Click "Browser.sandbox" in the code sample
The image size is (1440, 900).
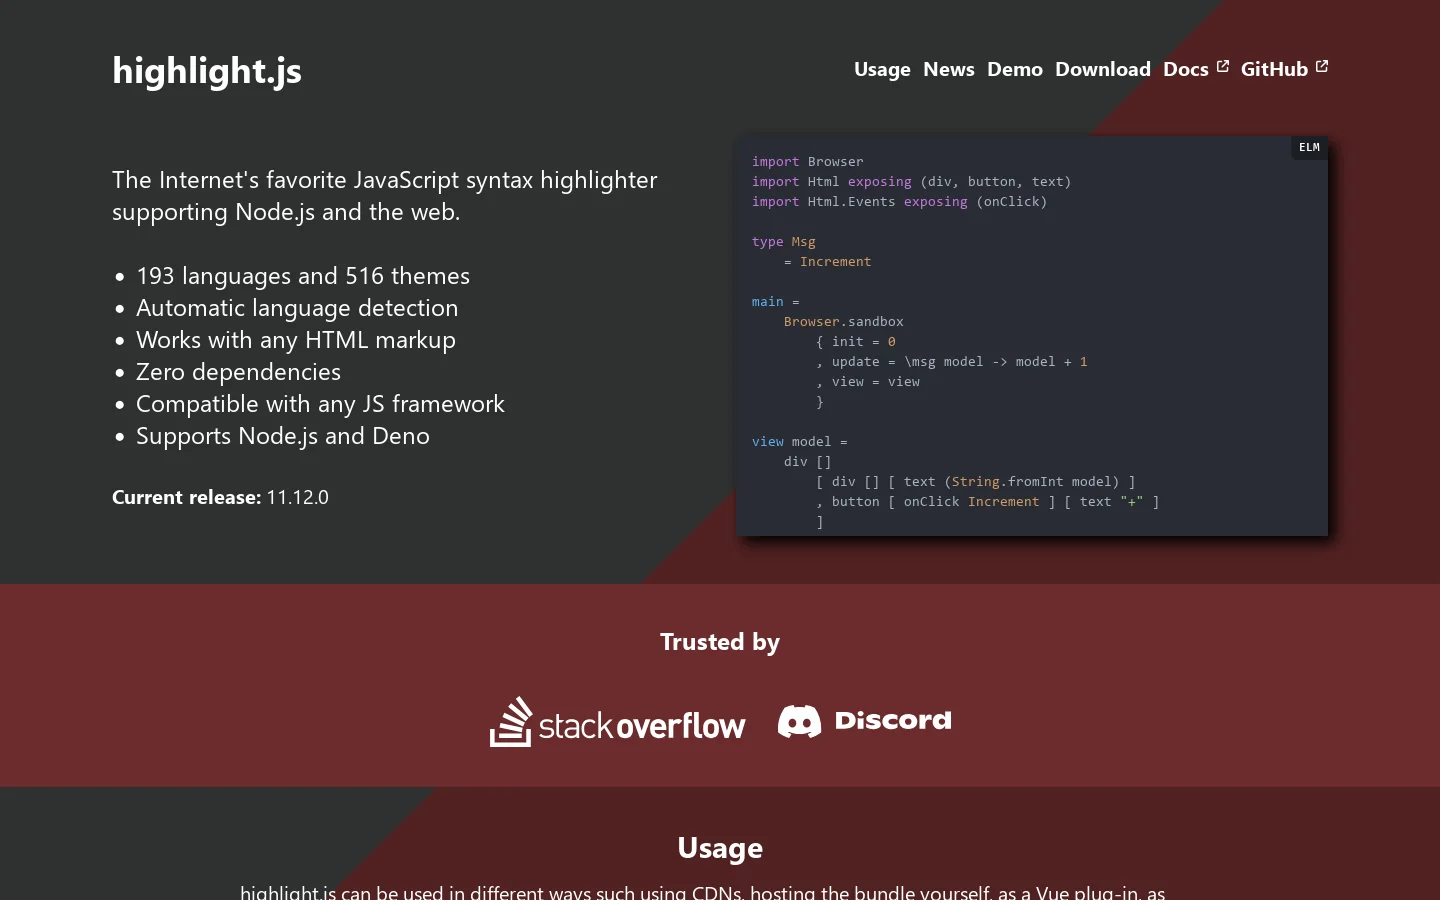(844, 321)
